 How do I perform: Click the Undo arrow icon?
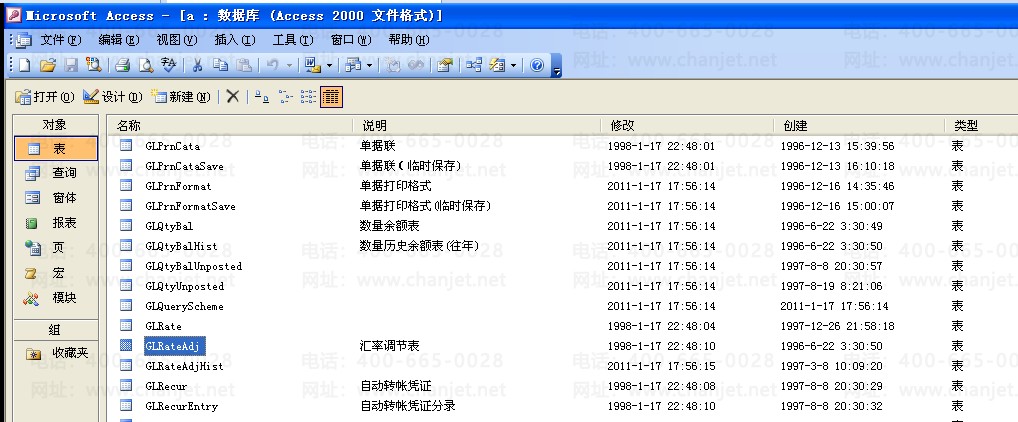[273, 65]
